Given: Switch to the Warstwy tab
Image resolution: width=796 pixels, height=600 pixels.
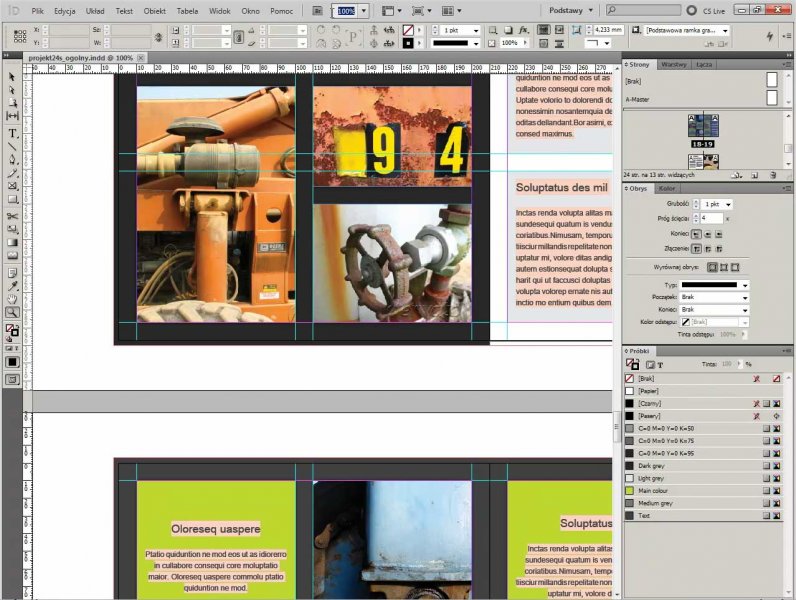Looking at the screenshot, I should click(x=674, y=64).
